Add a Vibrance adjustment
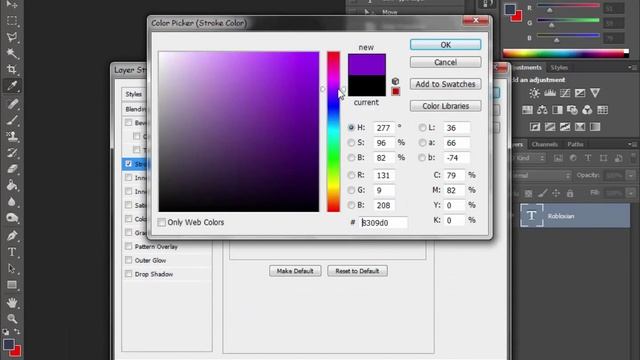Viewport: 640px width, 360px height. pos(595,93)
